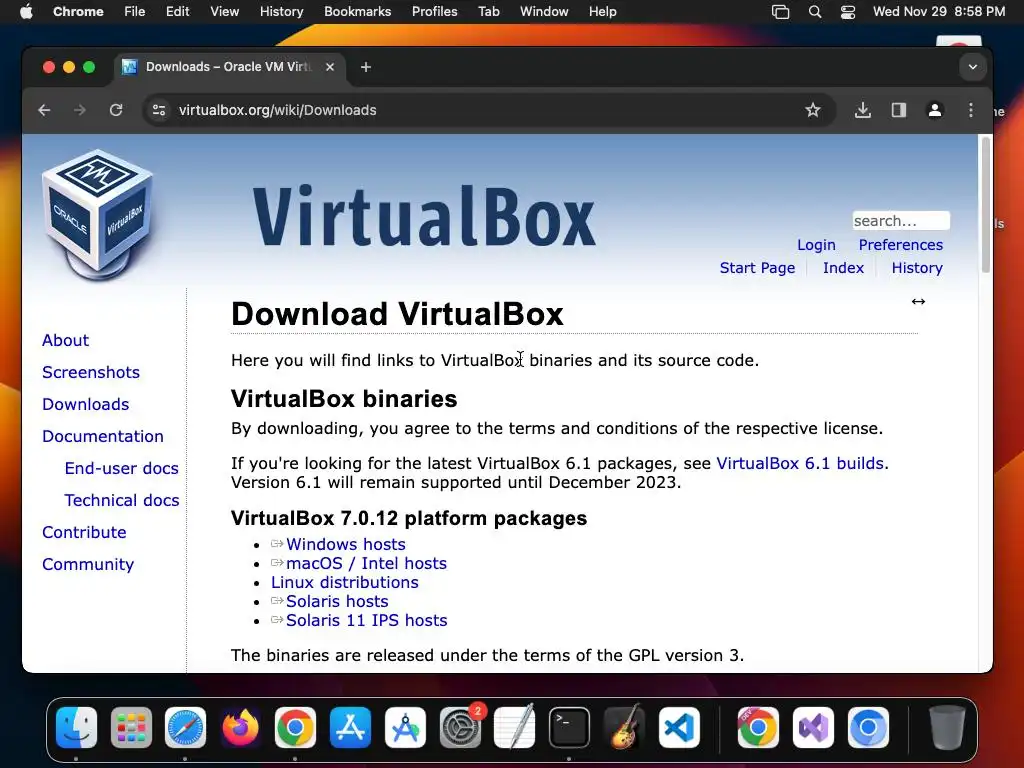
Task: Open the History wiki link
Action: pyautogui.click(x=917, y=268)
